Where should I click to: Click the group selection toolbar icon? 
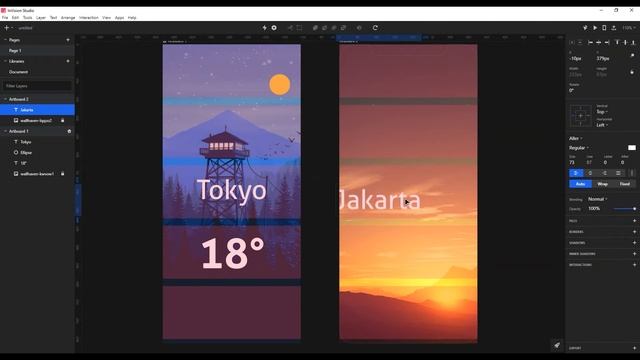coord(299,28)
